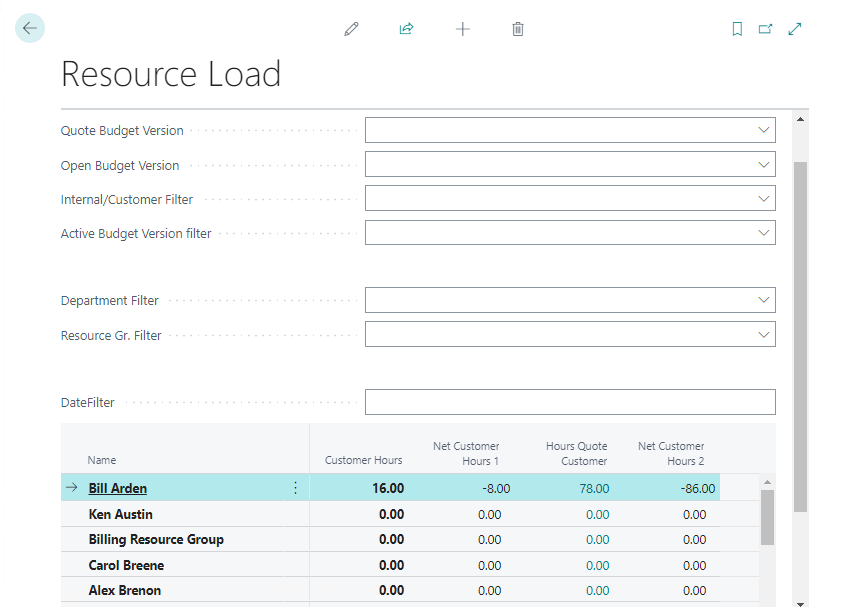
Task: Click the pencil edit icon
Action: [x=351, y=29]
